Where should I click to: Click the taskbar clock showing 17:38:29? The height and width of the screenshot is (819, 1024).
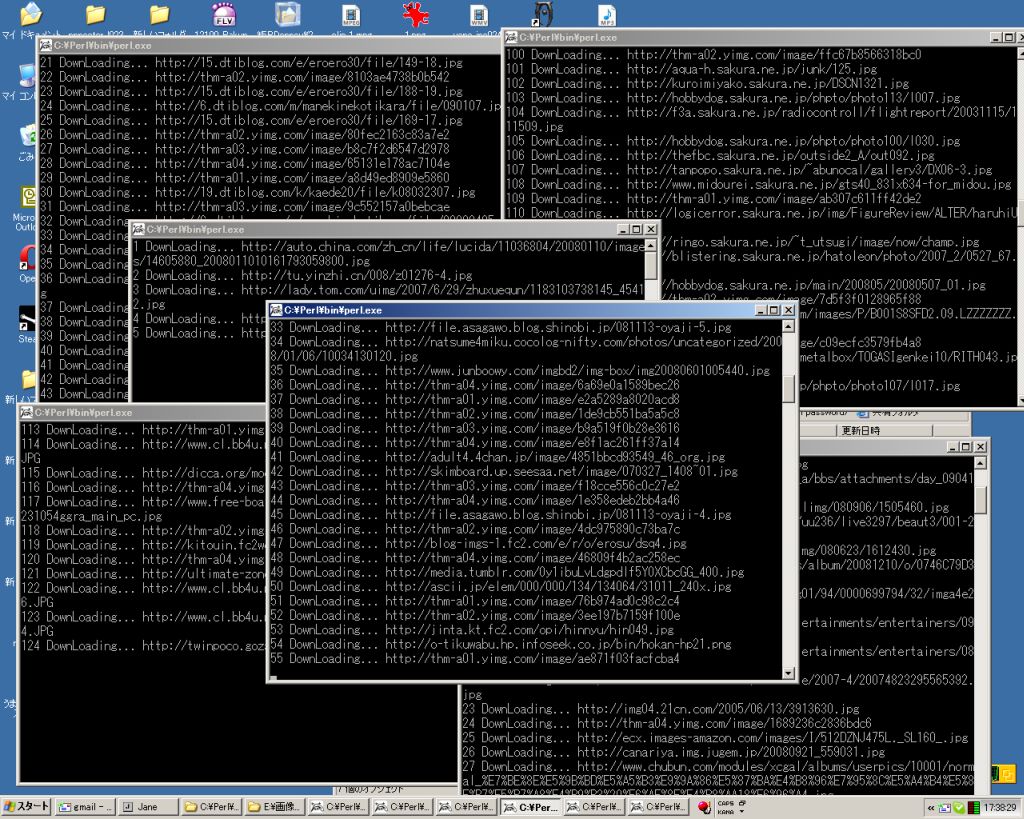tap(996, 807)
